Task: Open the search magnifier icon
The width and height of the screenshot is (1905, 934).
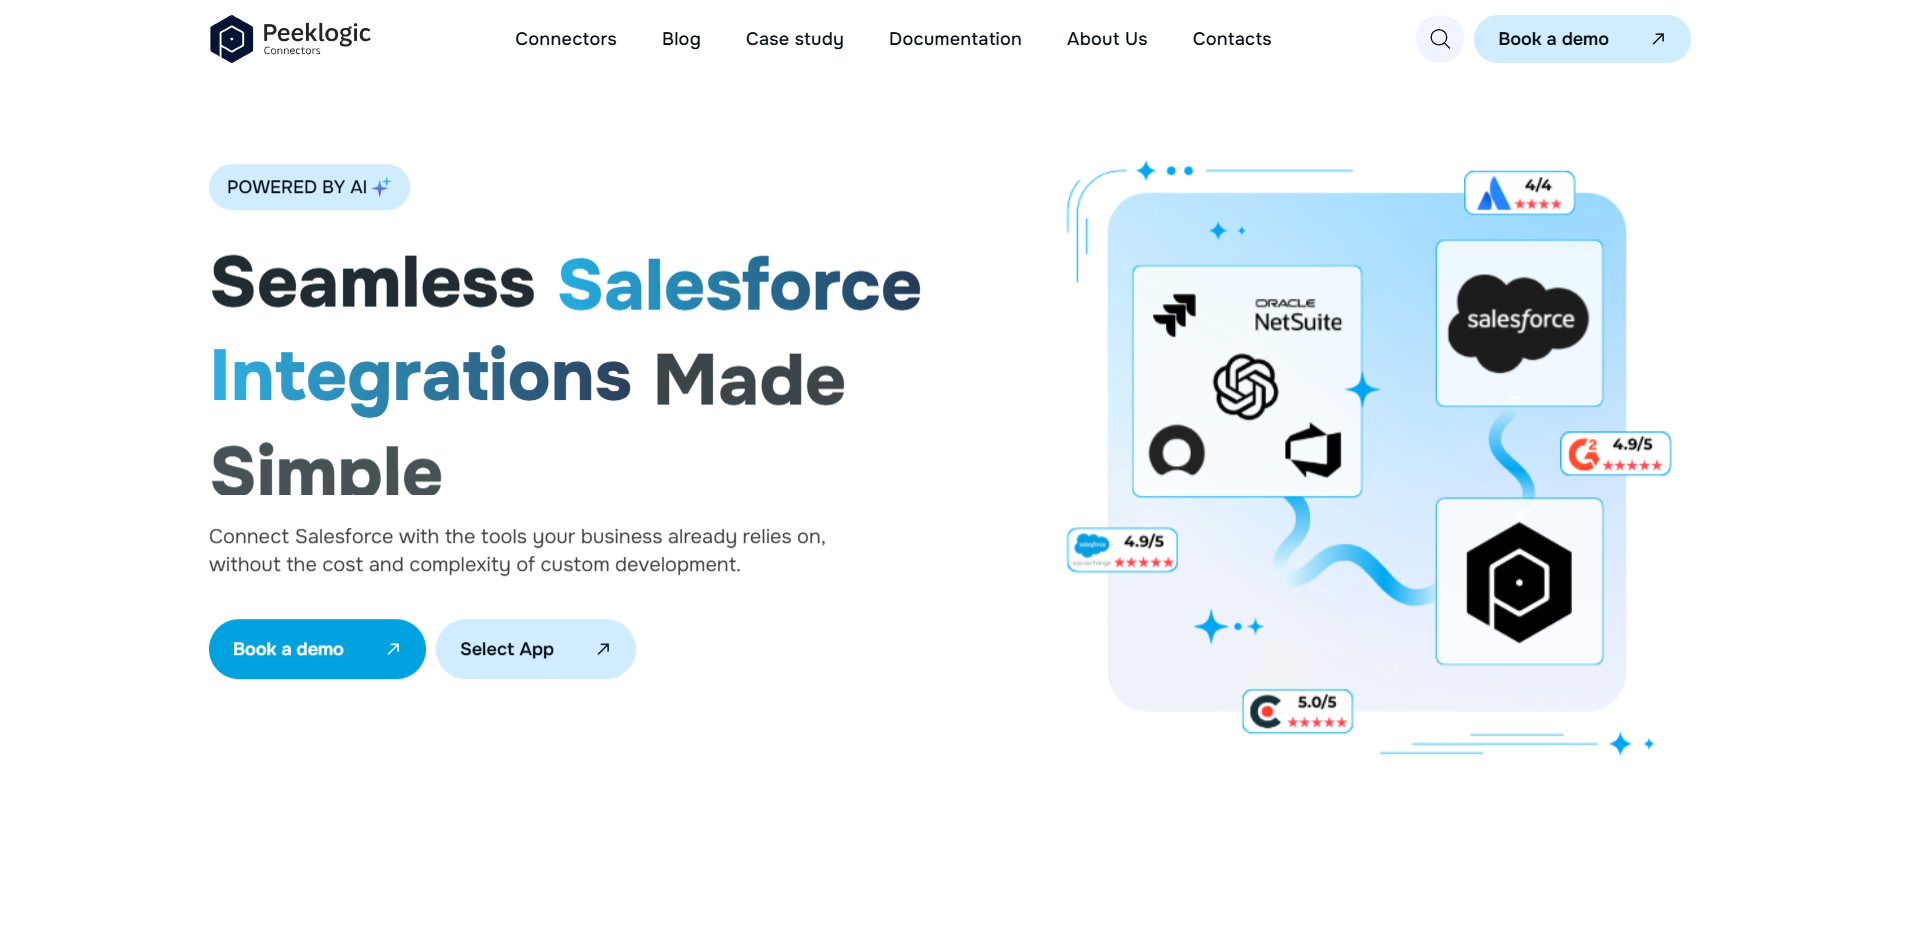Action: coord(1440,39)
